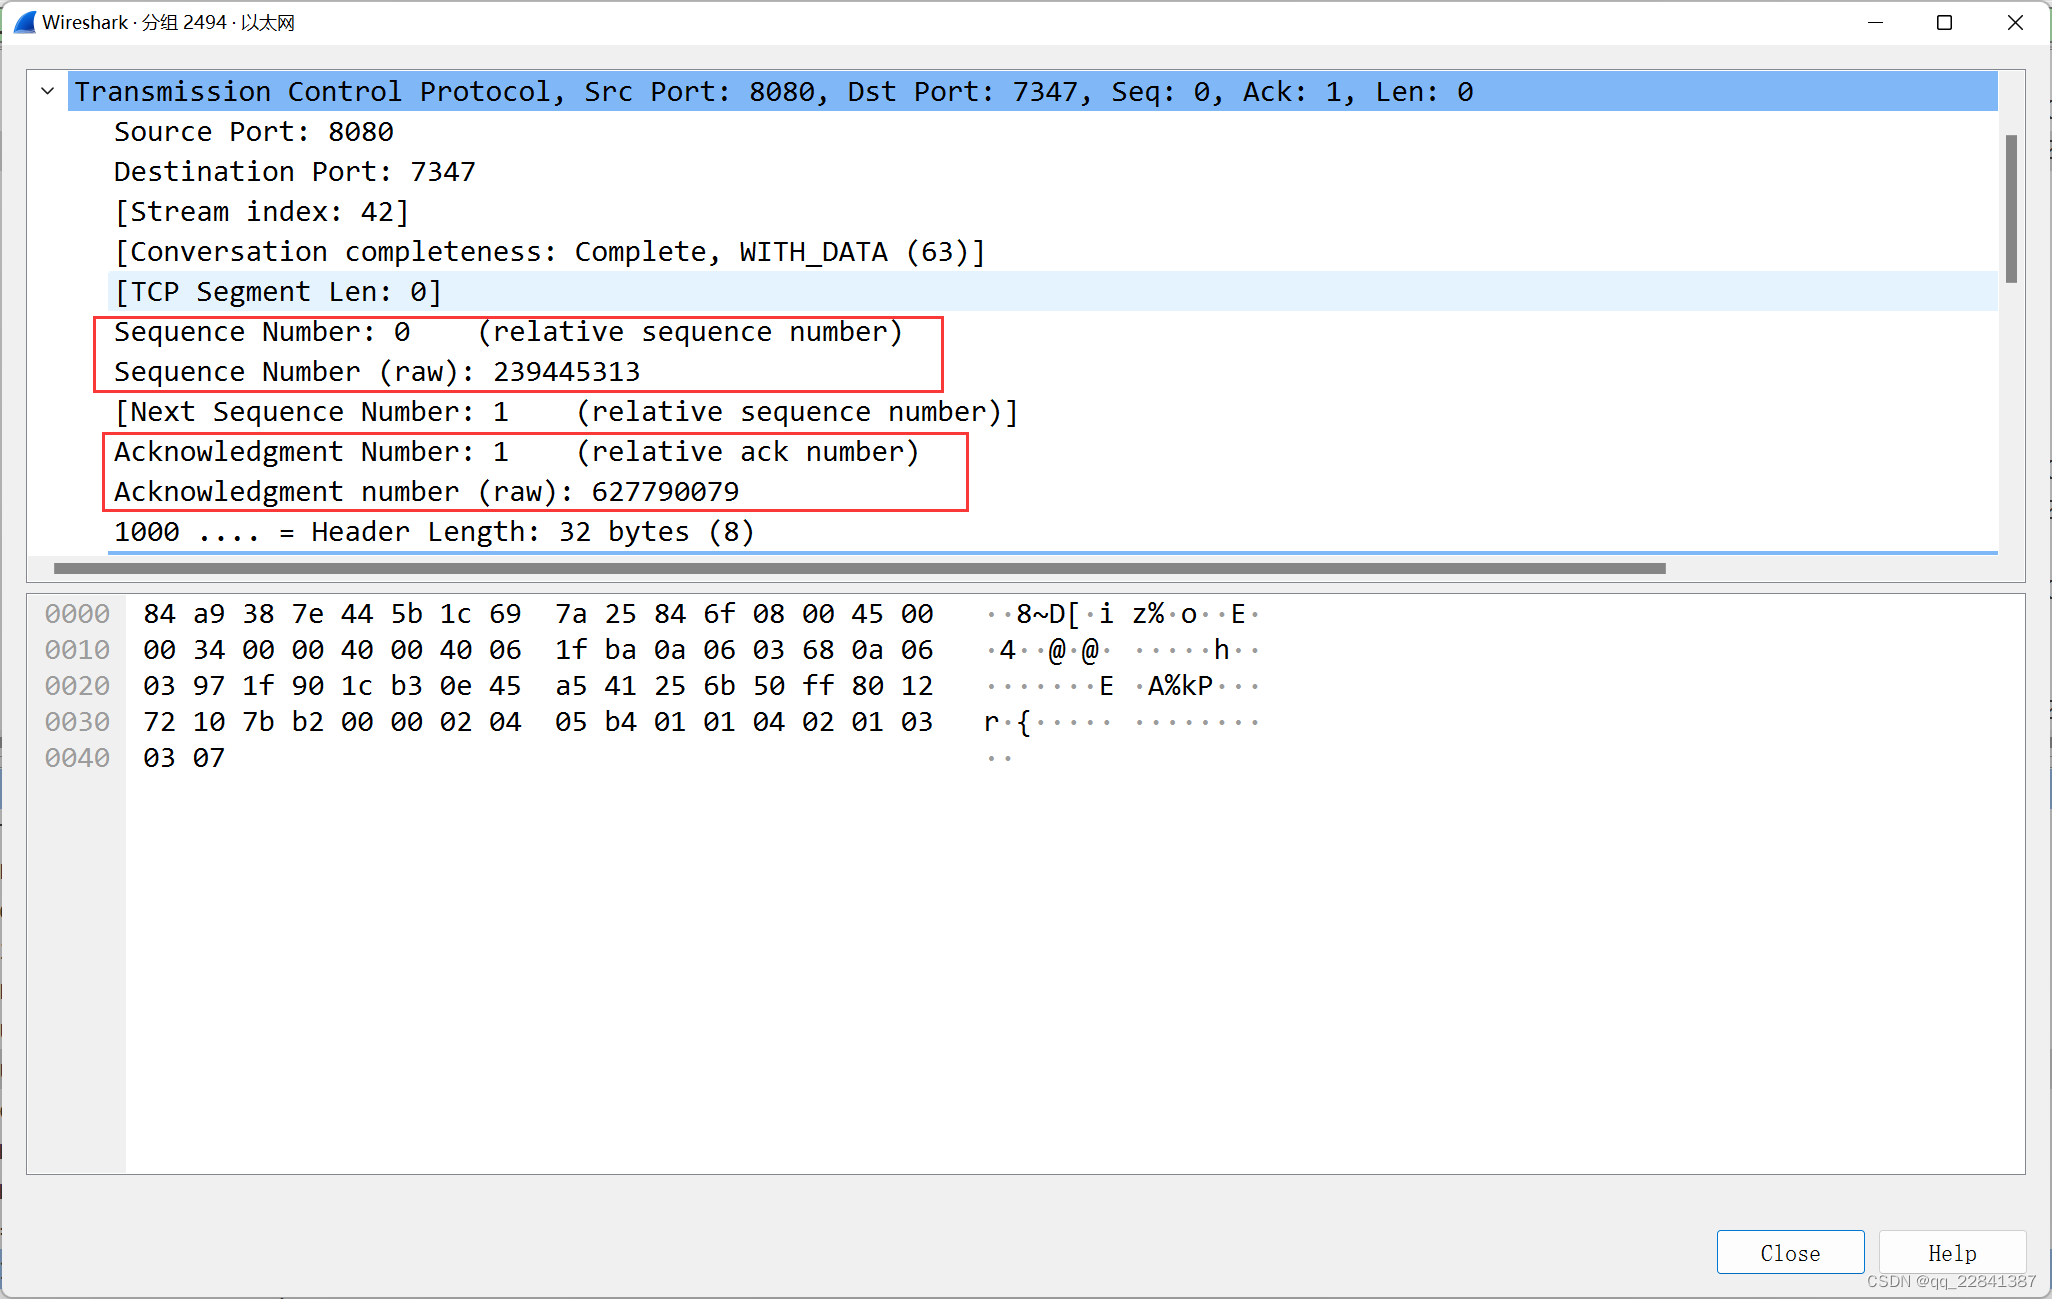The width and height of the screenshot is (2052, 1299).
Task: Click hex offset 0010 in bytes pane
Action: (77, 650)
